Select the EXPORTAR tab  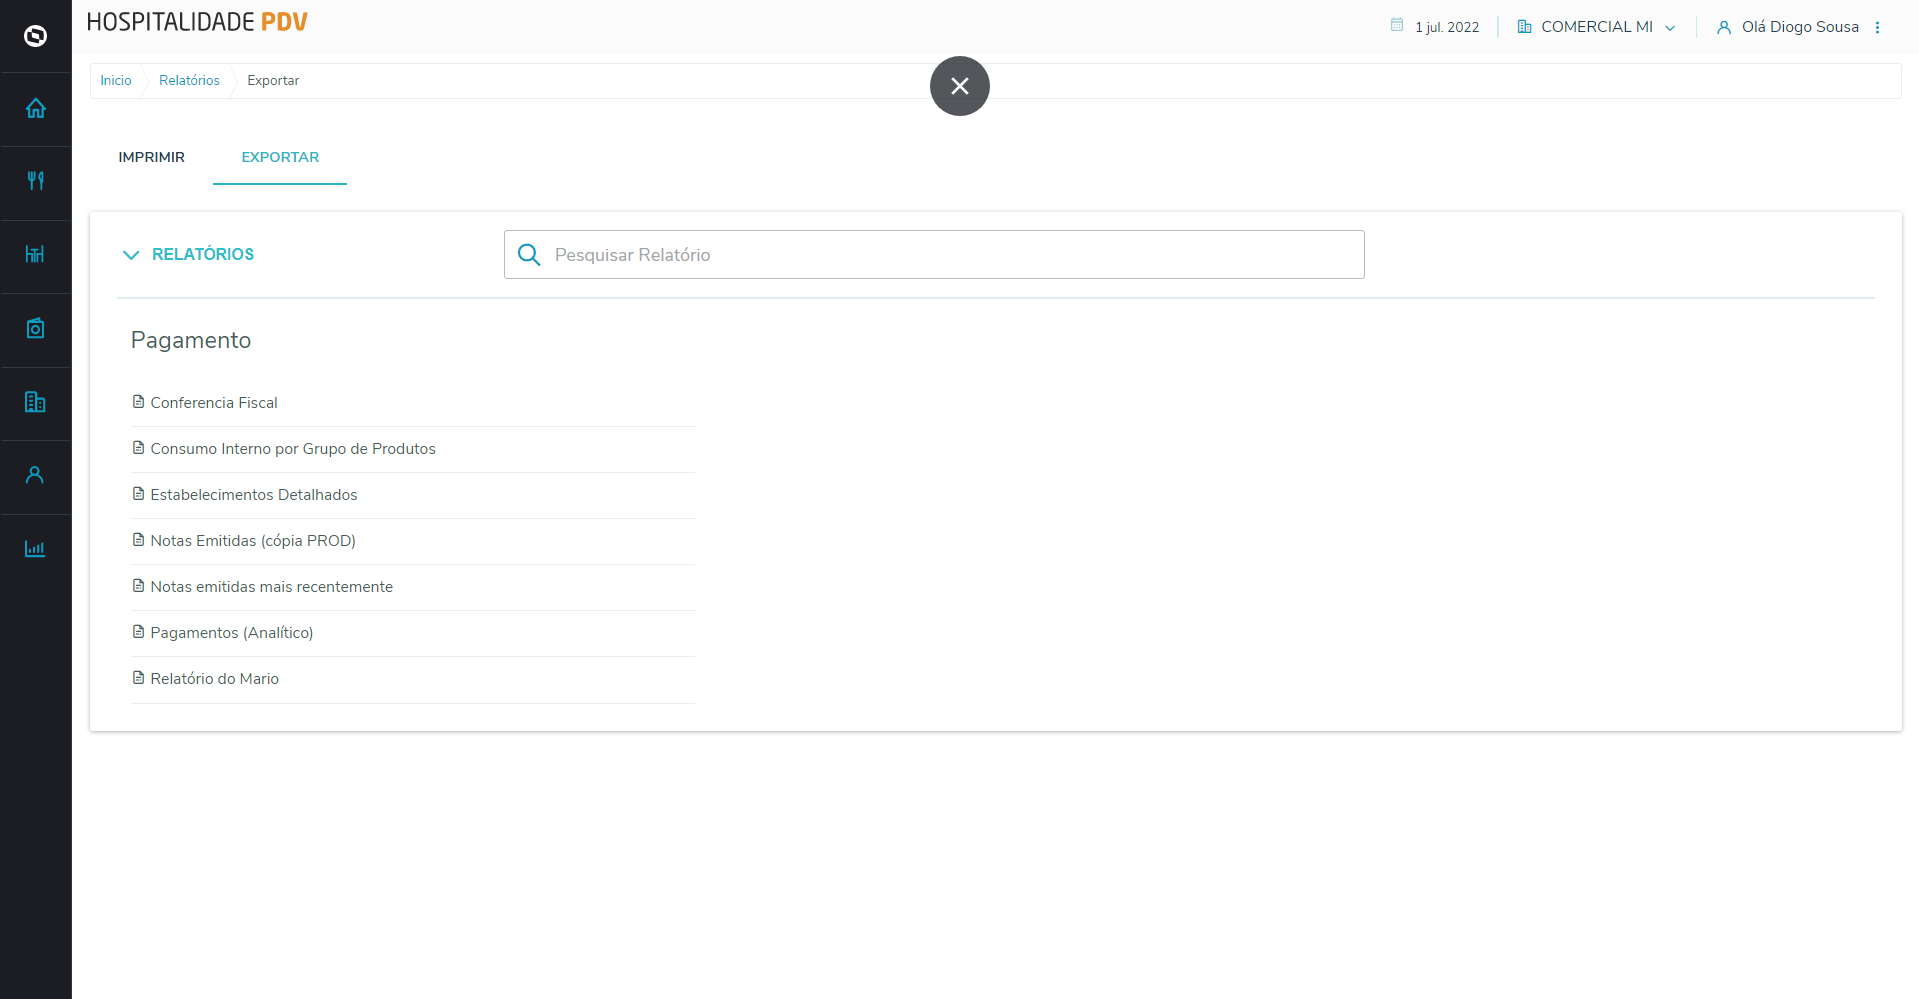(280, 157)
